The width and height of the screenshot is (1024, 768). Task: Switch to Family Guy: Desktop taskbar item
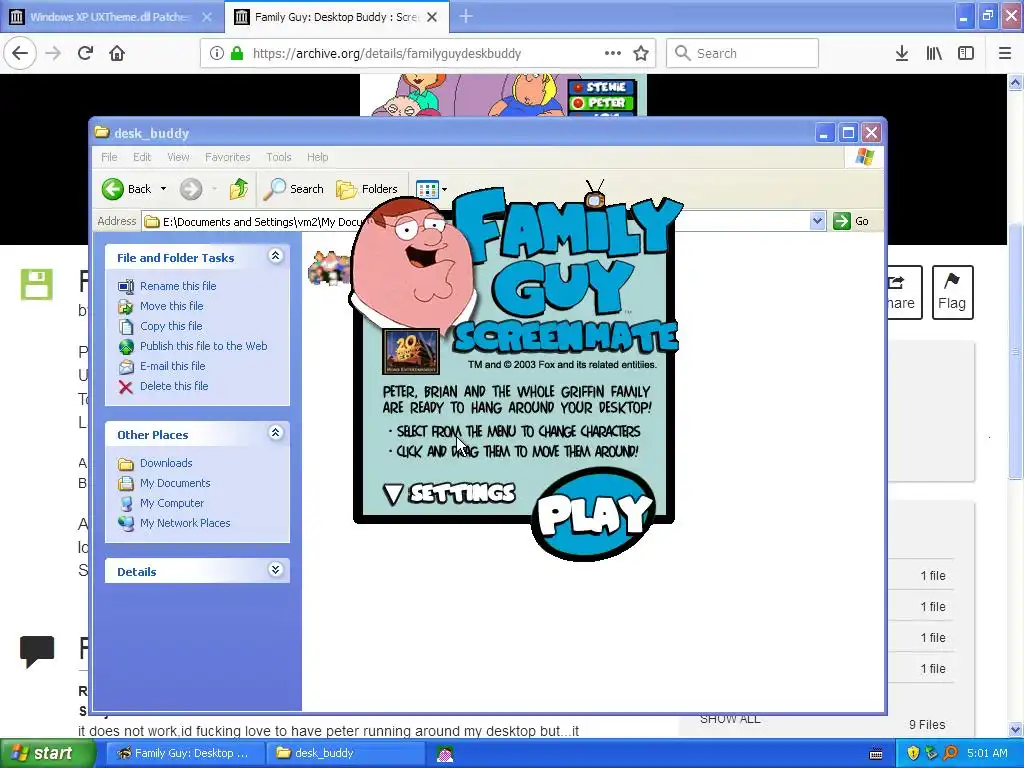(x=185, y=754)
